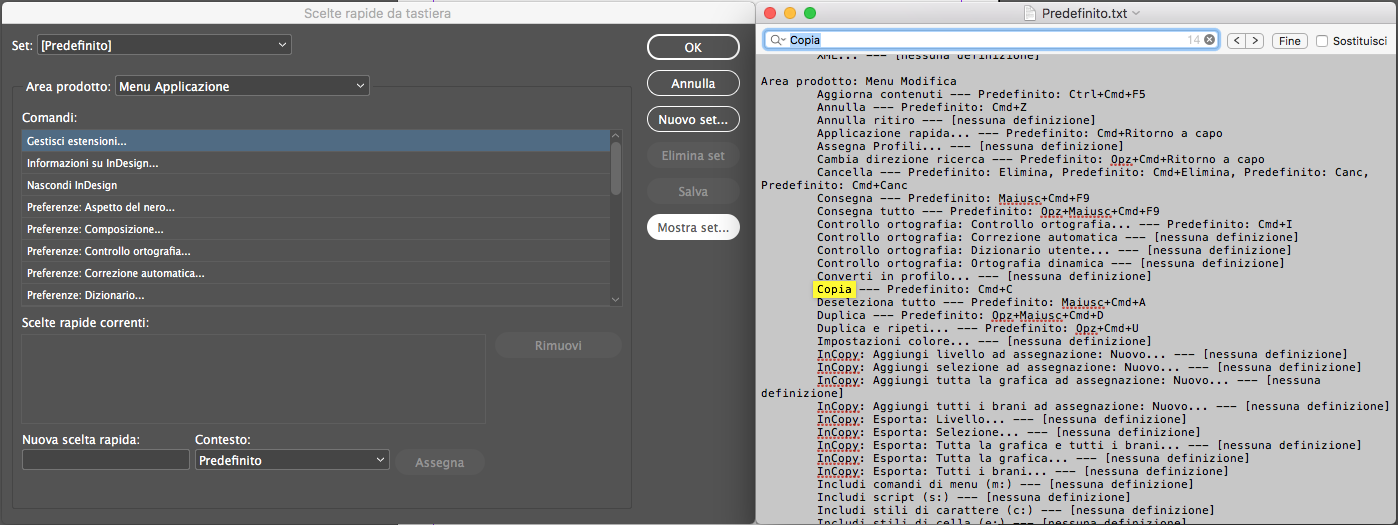Open the Area prodotto dropdown
The height and width of the screenshot is (525, 1398).
click(242, 87)
